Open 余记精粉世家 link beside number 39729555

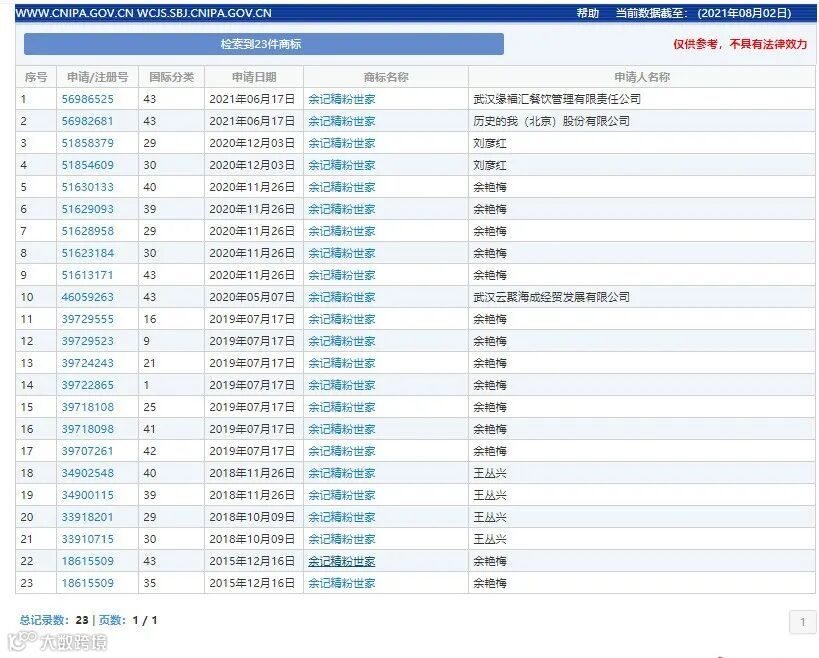342,319
